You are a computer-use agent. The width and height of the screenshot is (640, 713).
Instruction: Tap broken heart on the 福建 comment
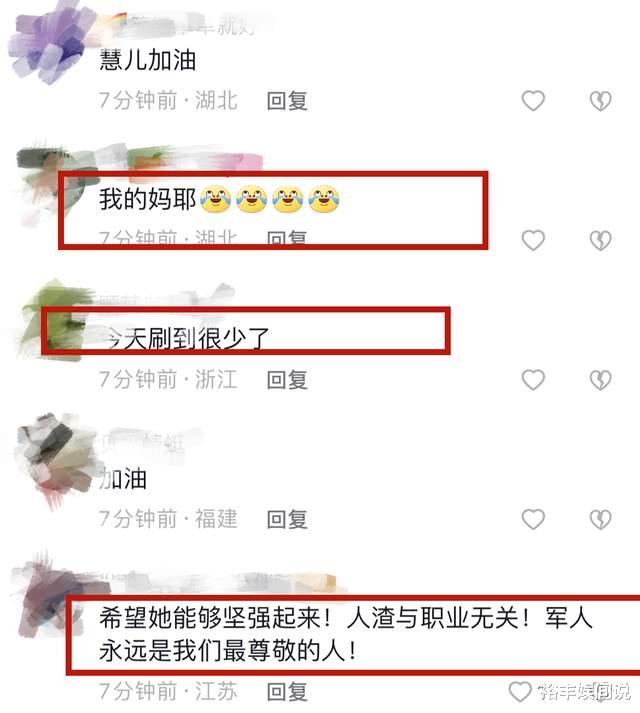(600, 519)
